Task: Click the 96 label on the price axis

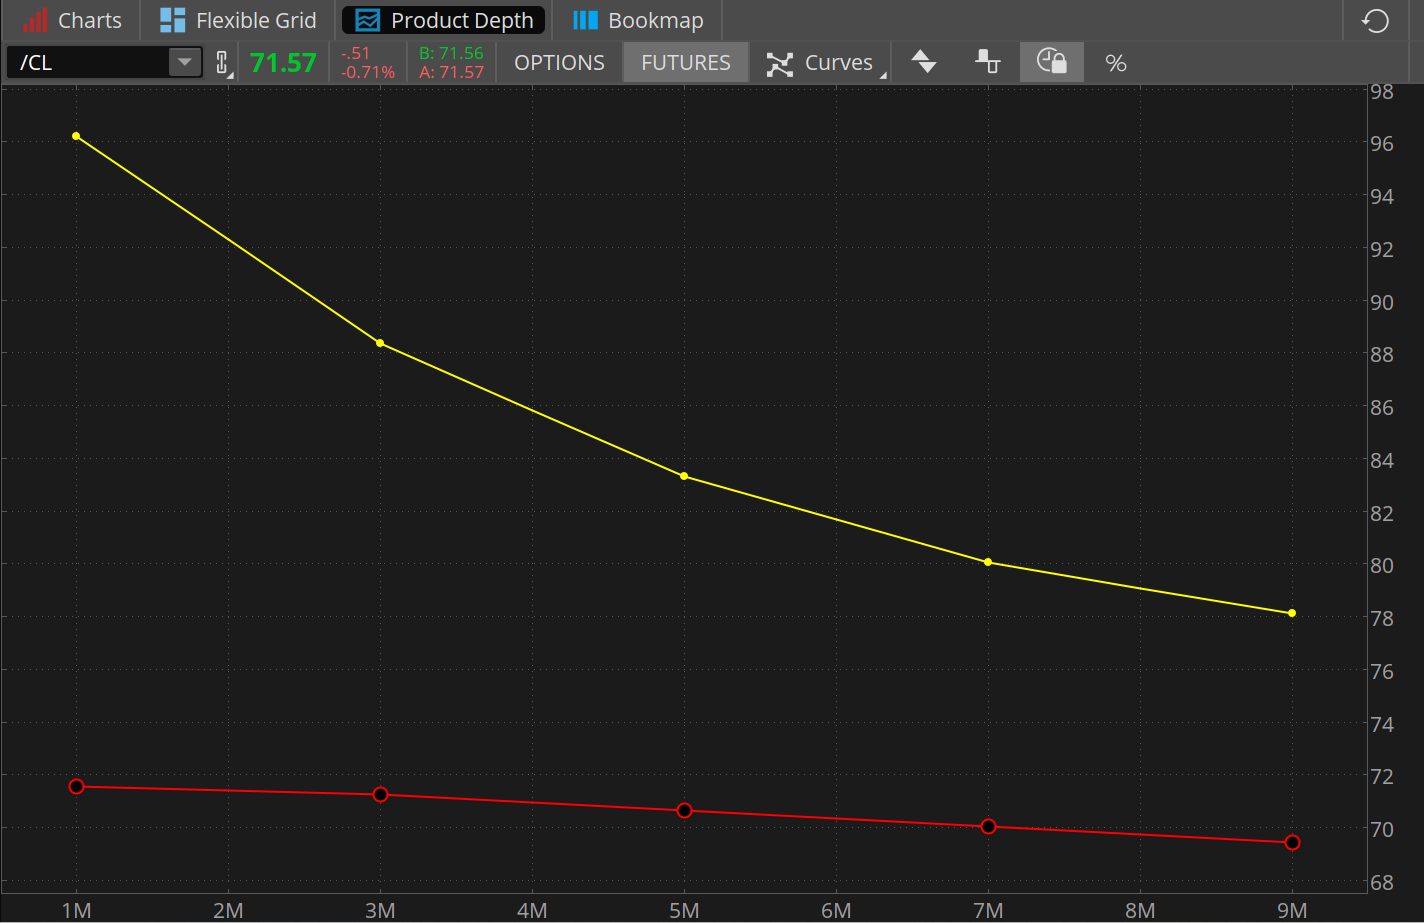Action: (1382, 144)
